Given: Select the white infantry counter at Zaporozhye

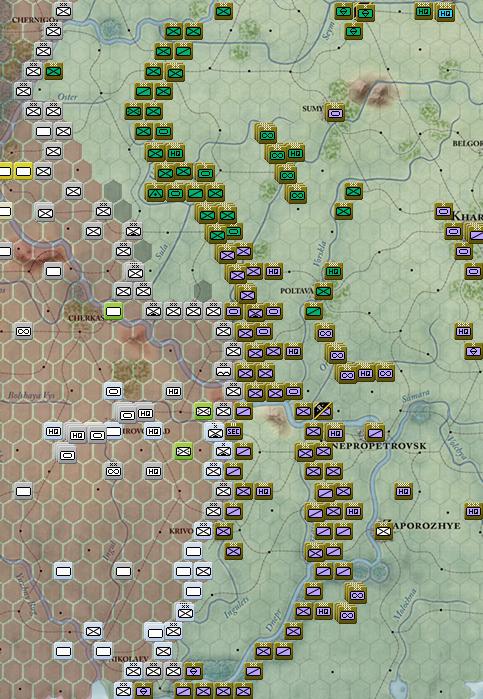Looking at the screenshot, I should coord(383,531).
